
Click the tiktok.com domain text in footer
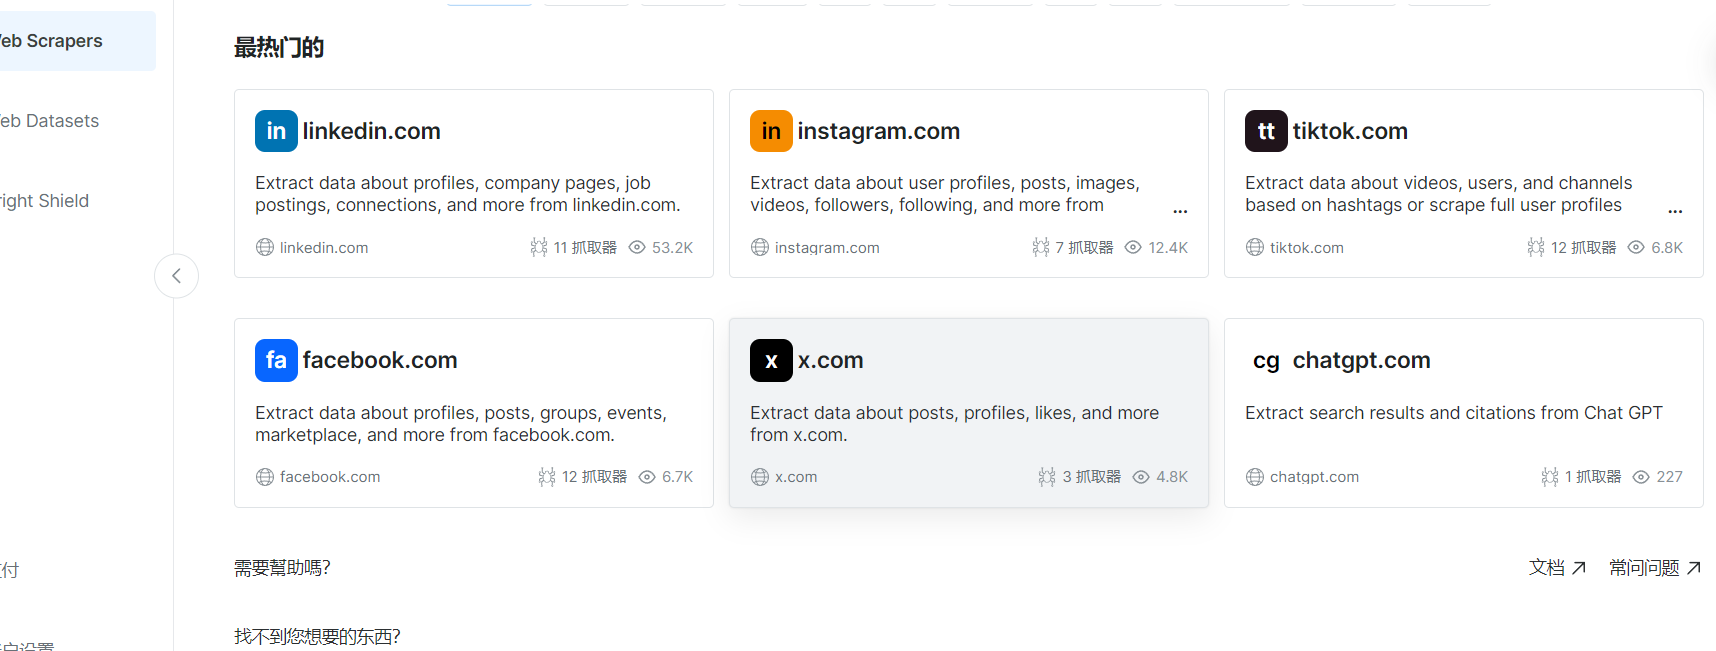(x=1307, y=248)
